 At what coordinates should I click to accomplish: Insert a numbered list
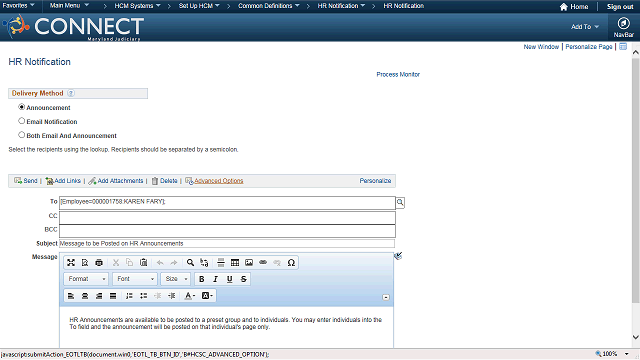click(x=129, y=296)
